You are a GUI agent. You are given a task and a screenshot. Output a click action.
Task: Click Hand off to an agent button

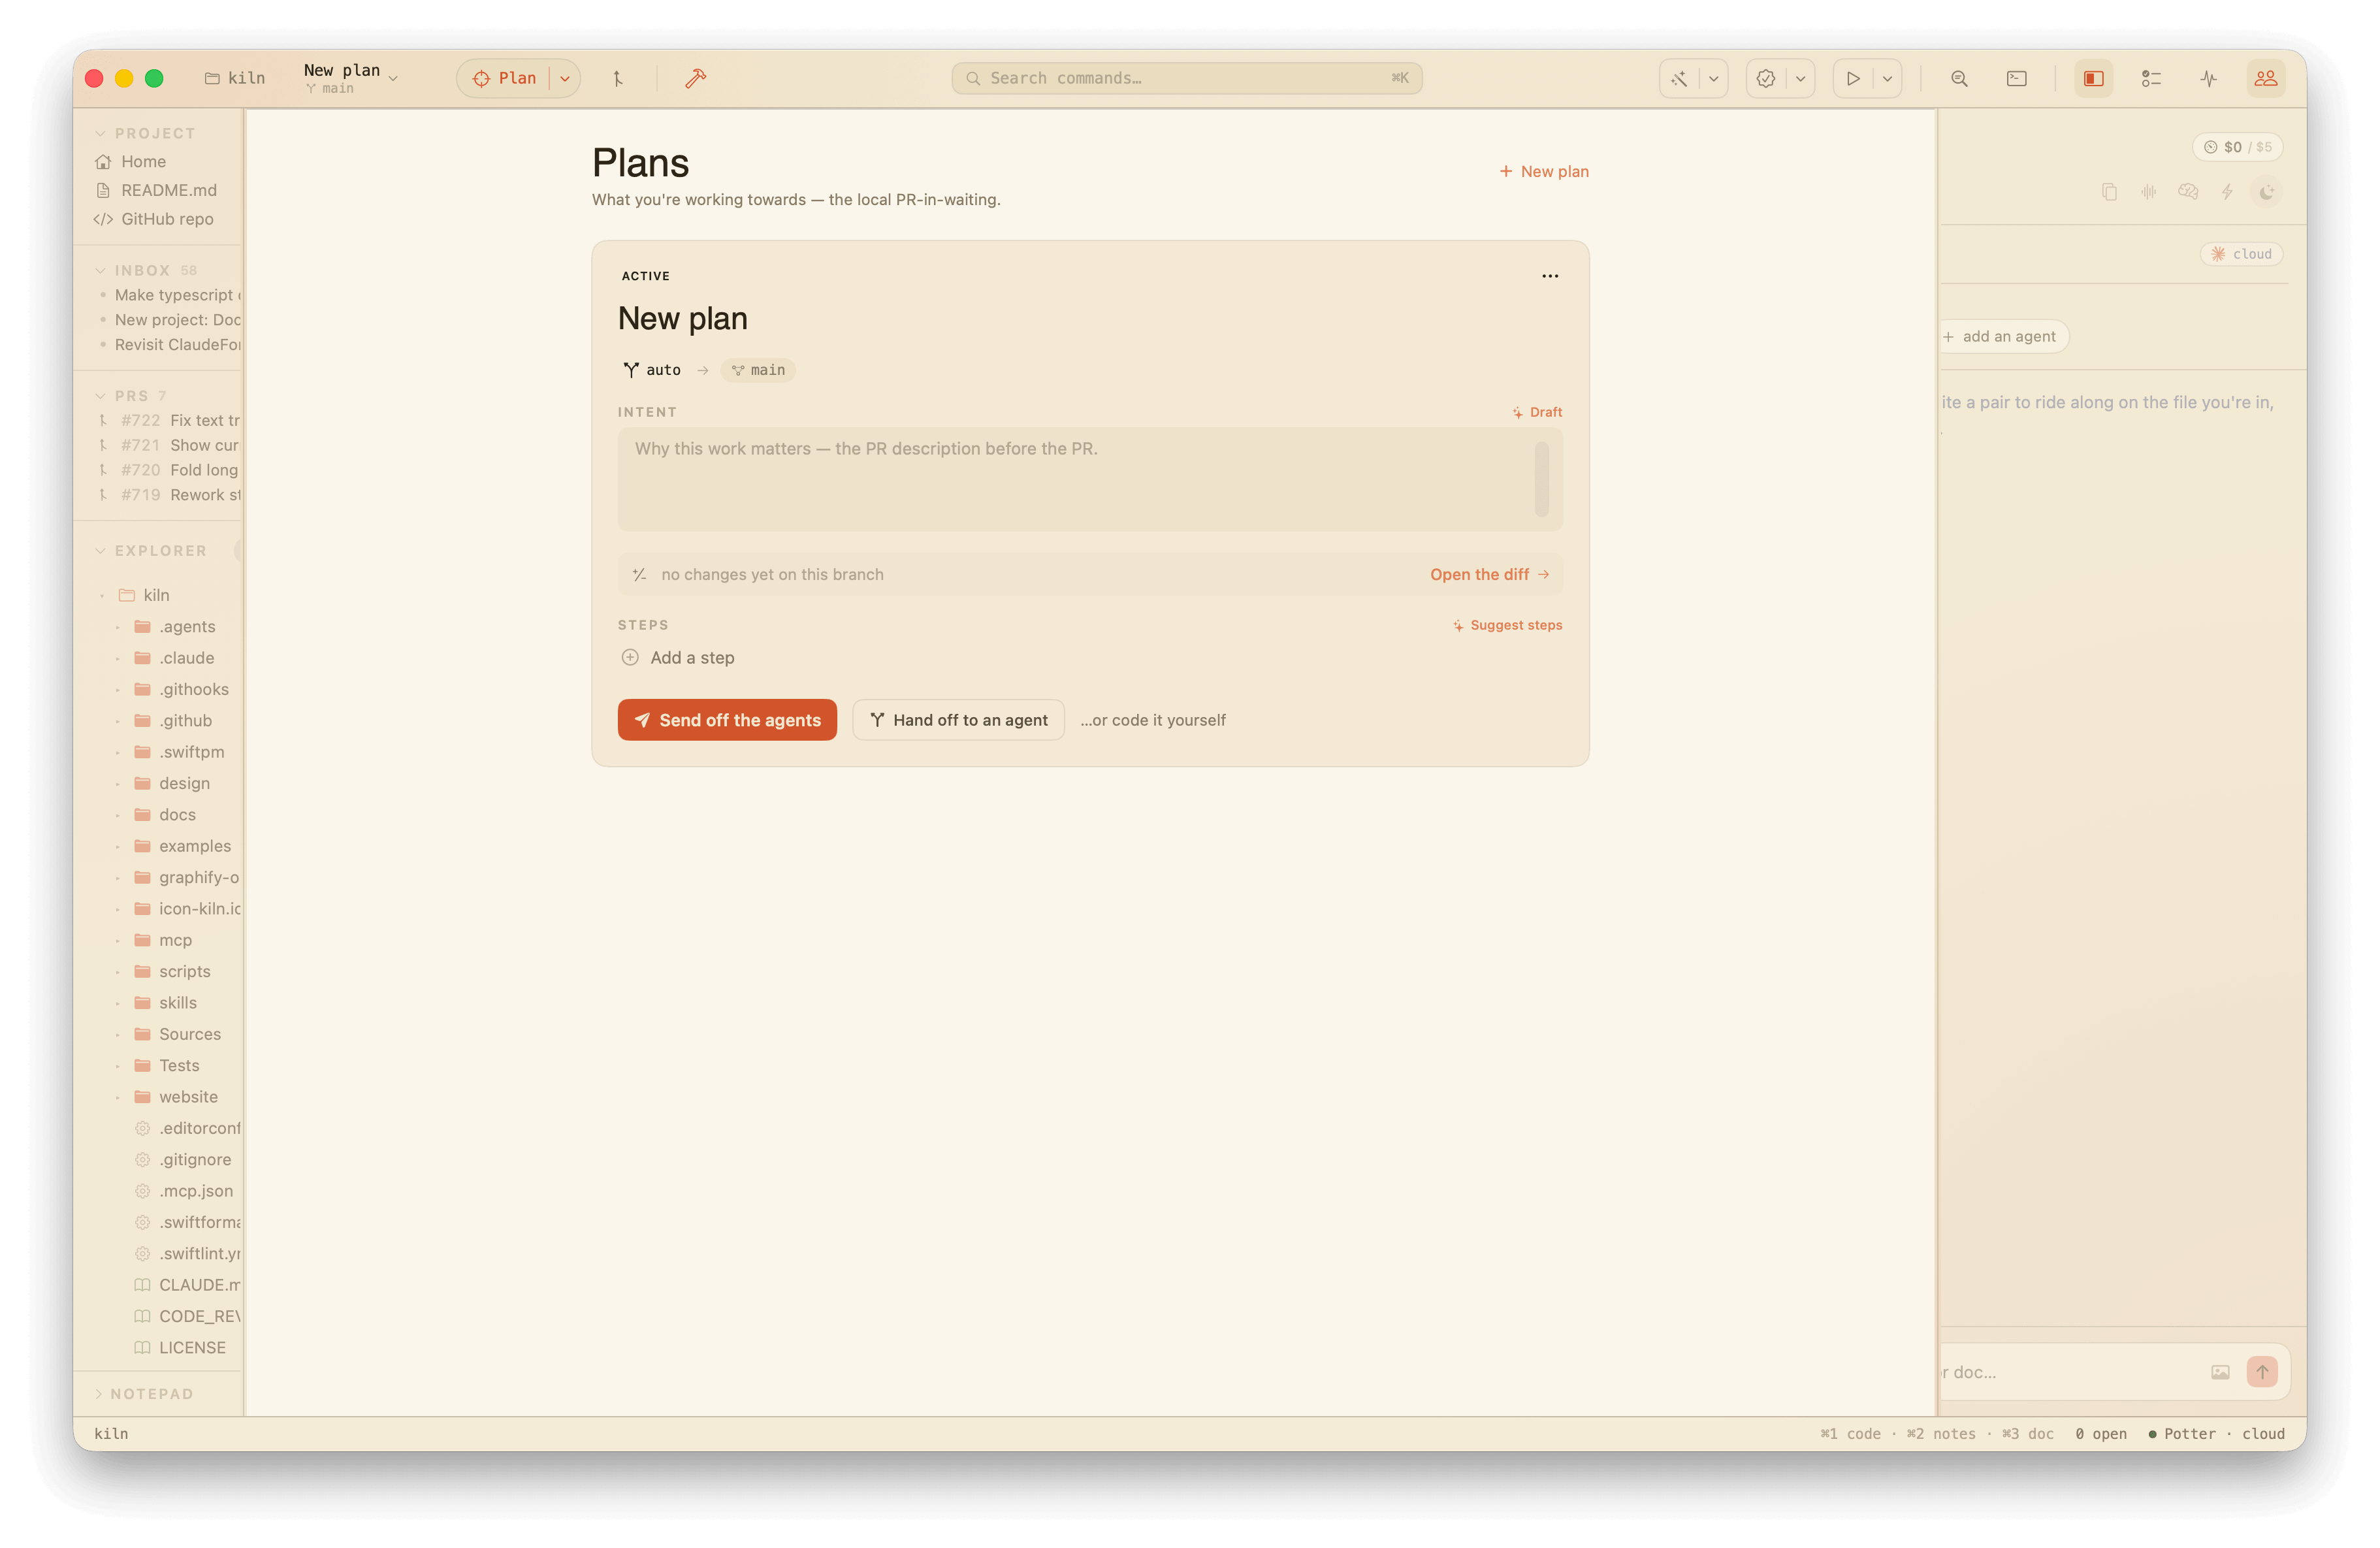[958, 720]
